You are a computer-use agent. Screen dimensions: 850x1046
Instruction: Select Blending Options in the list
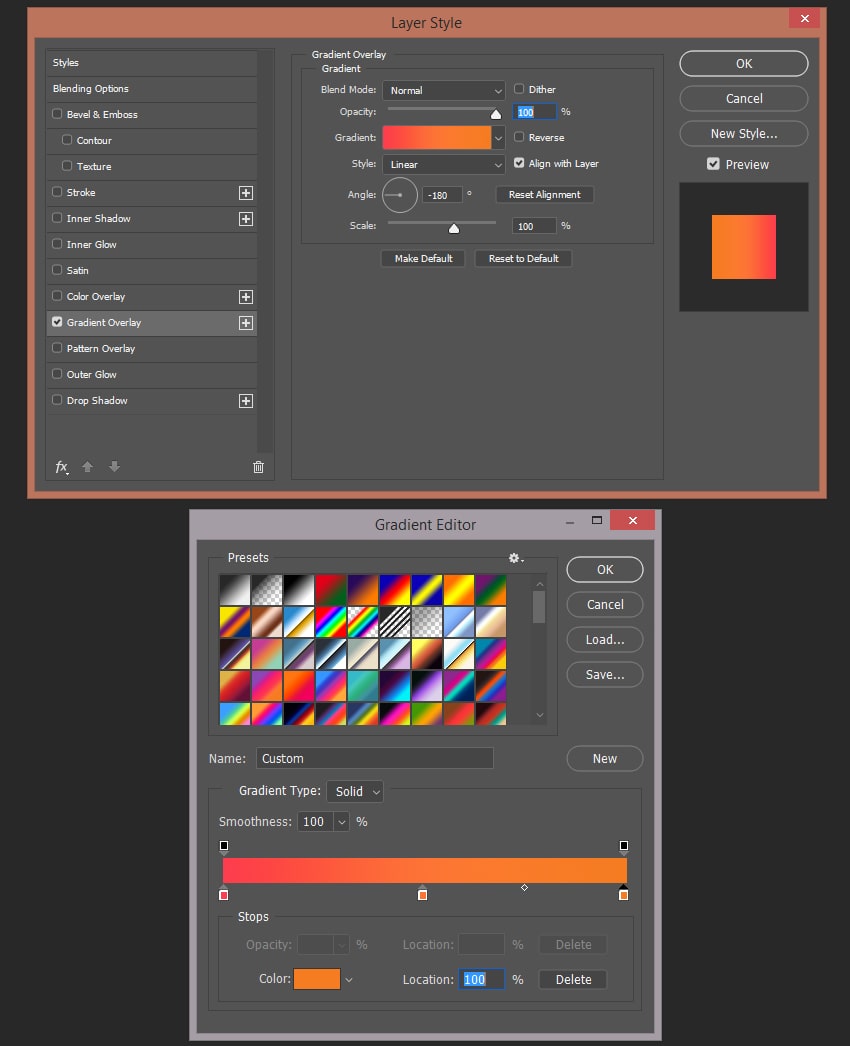[151, 89]
